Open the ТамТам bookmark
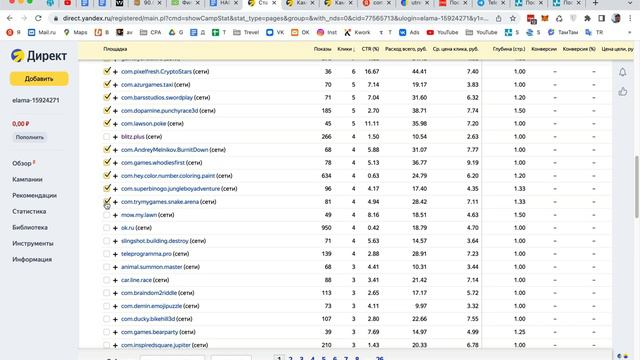The image size is (640, 360). pyautogui.click(x=562, y=32)
